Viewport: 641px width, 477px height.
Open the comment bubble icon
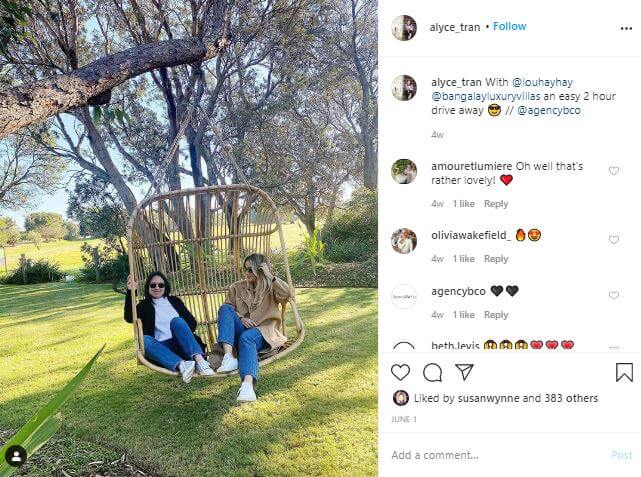click(432, 373)
